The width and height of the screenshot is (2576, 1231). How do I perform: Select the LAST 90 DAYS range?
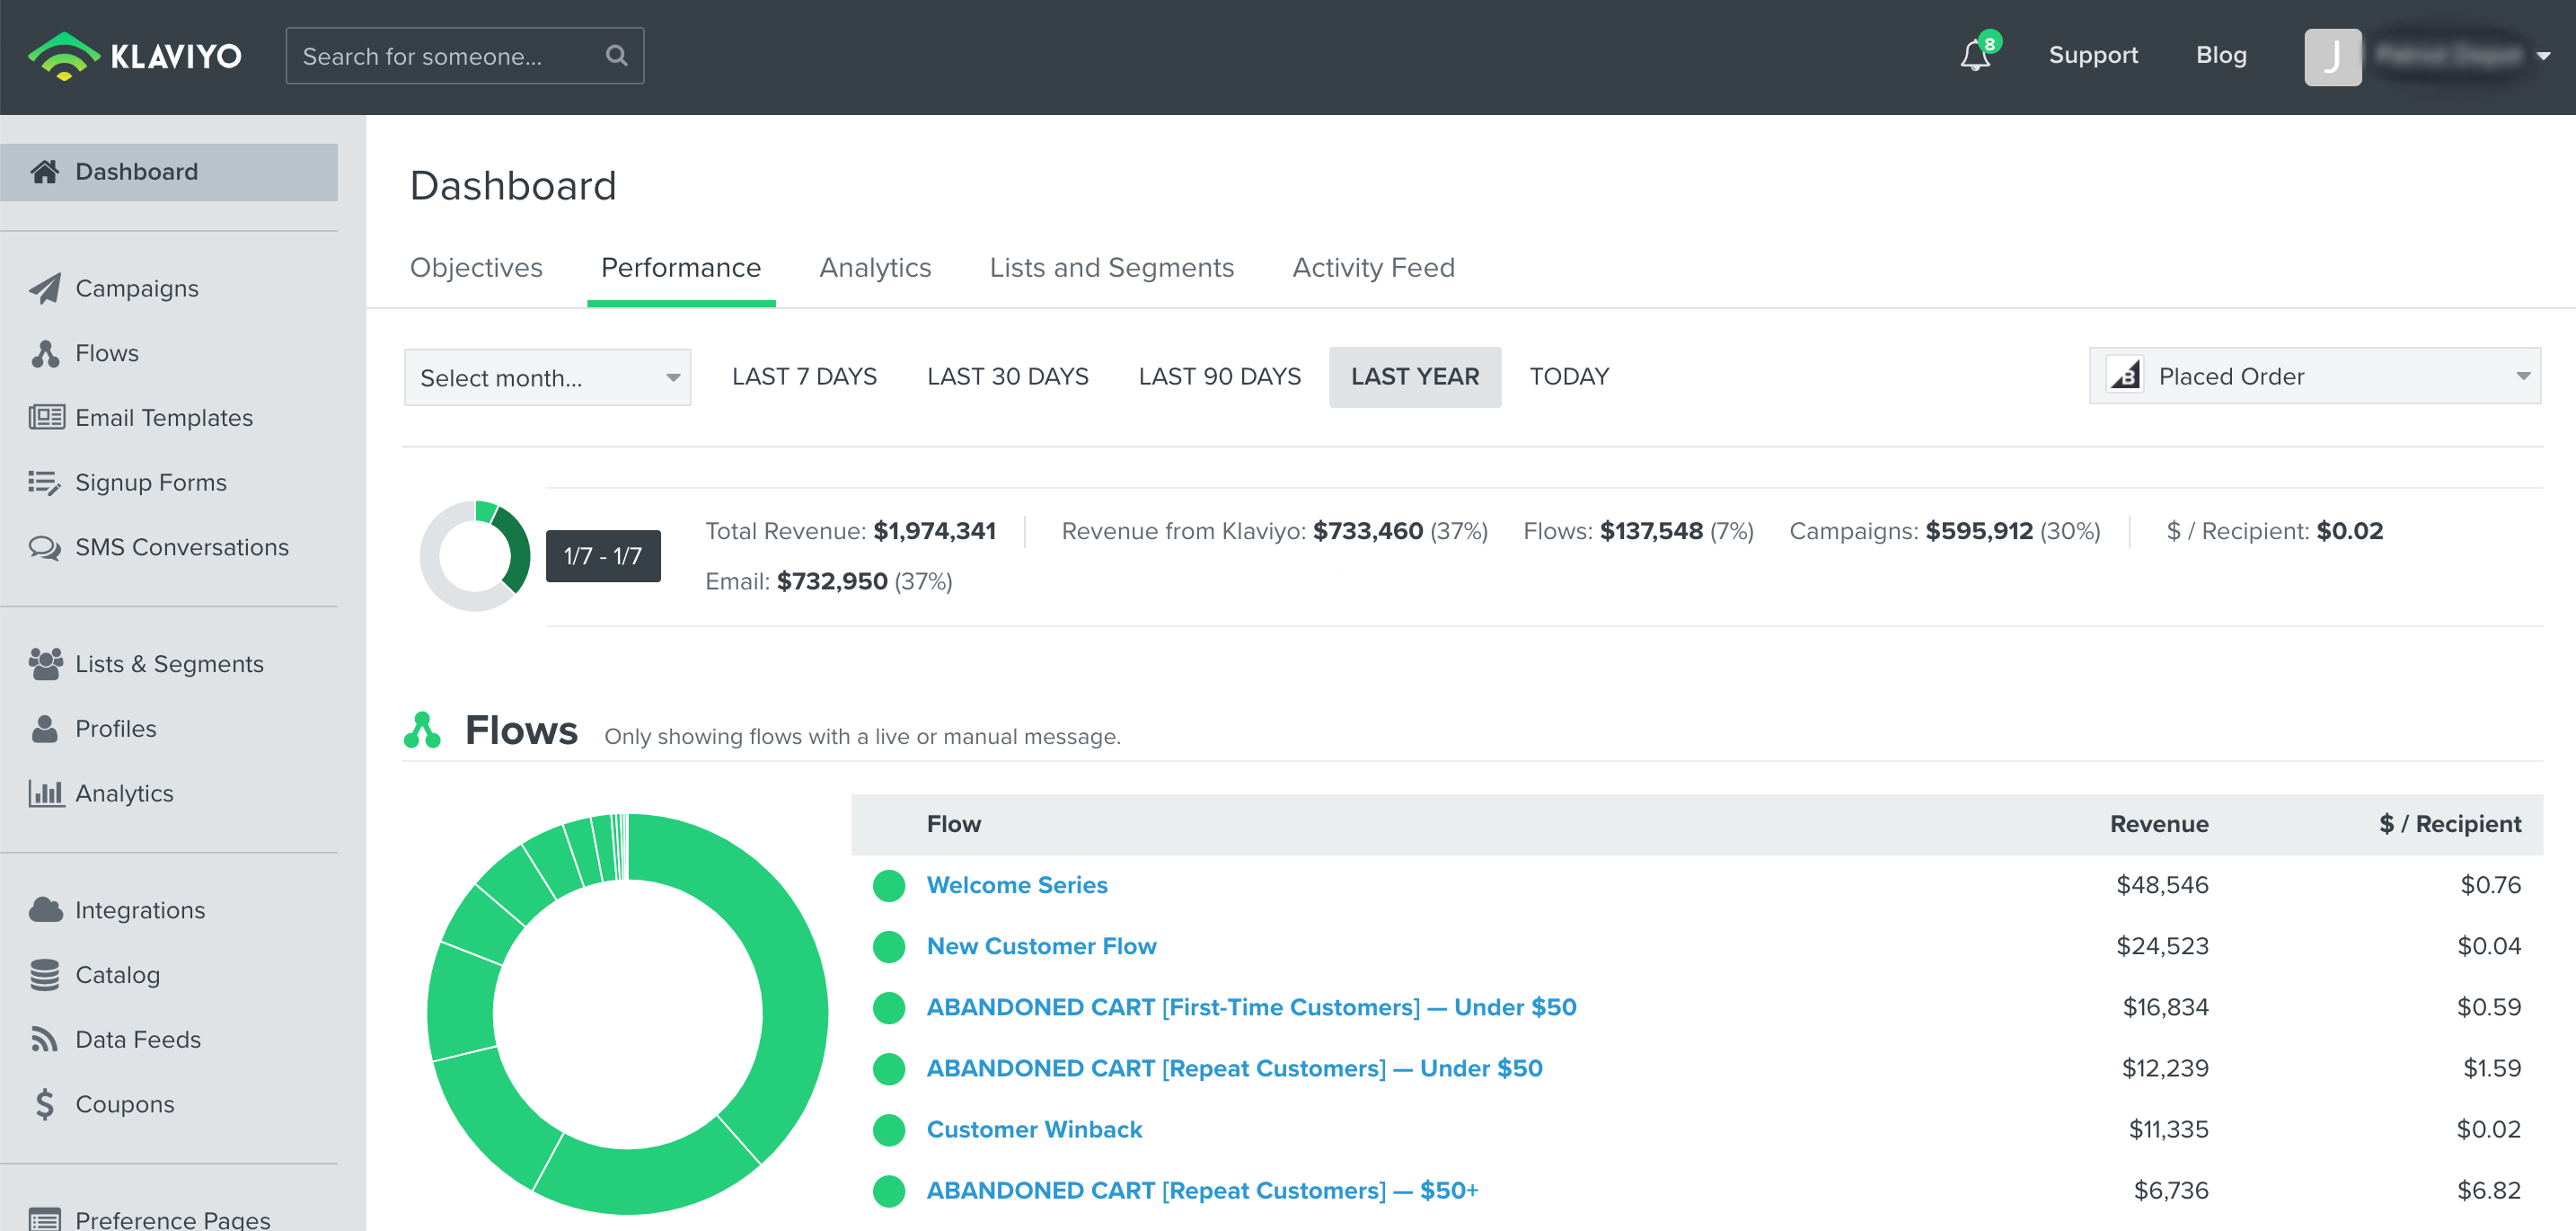click(1219, 377)
